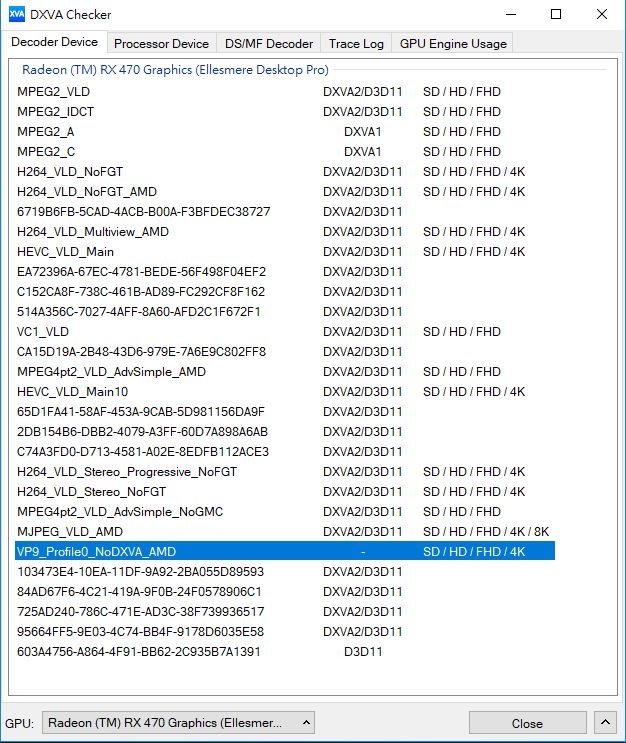This screenshot has height=743, width=626.
Task: Select the 2DB154B6-DBB2-4079 GUID row
Action: point(285,432)
